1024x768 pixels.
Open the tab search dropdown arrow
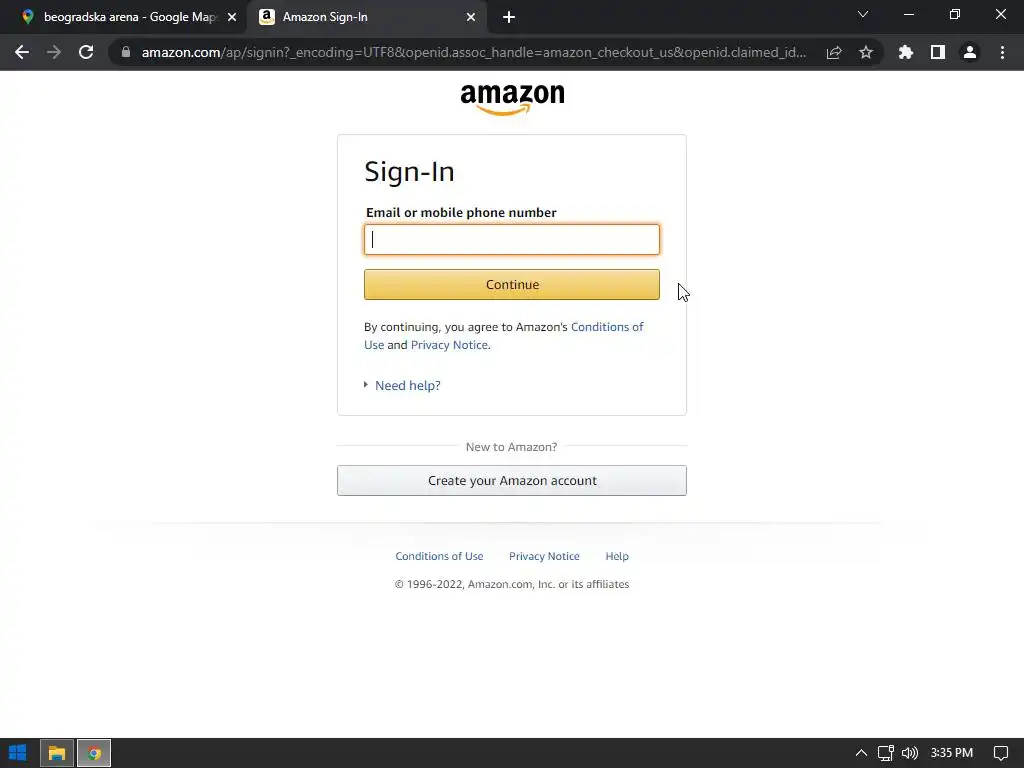863,14
